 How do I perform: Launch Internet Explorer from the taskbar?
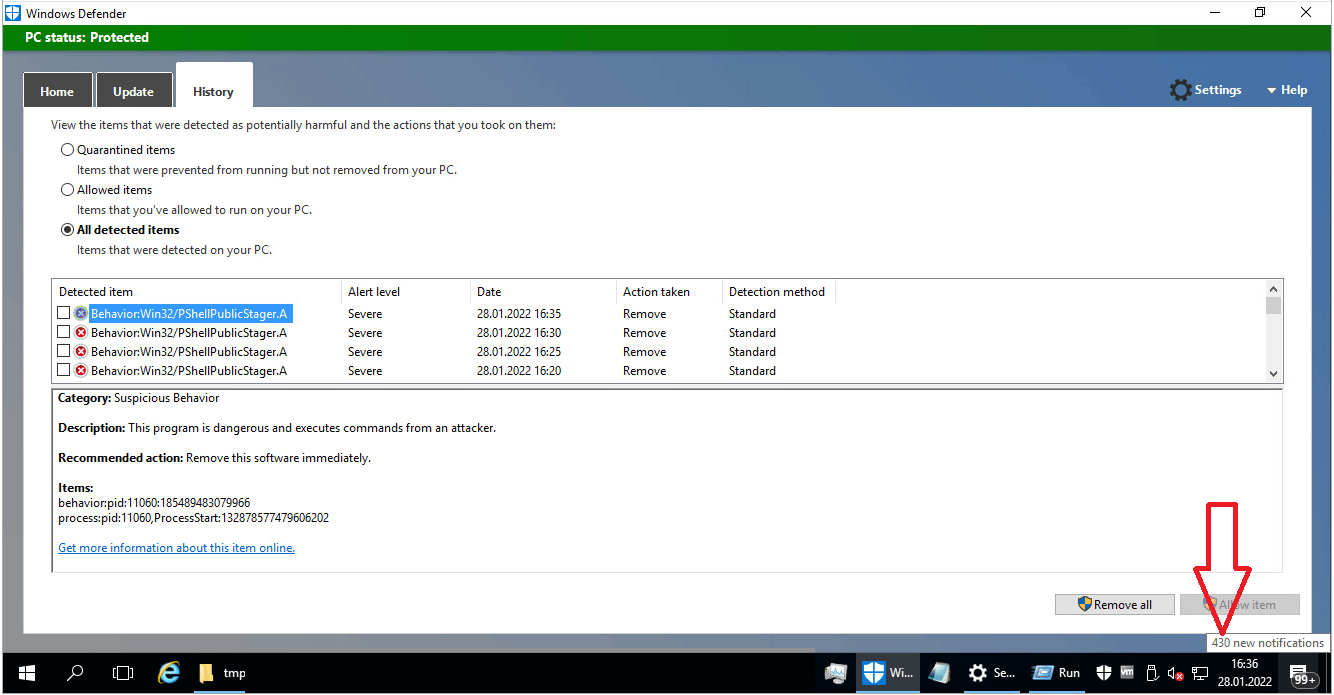(x=169, y=673)
